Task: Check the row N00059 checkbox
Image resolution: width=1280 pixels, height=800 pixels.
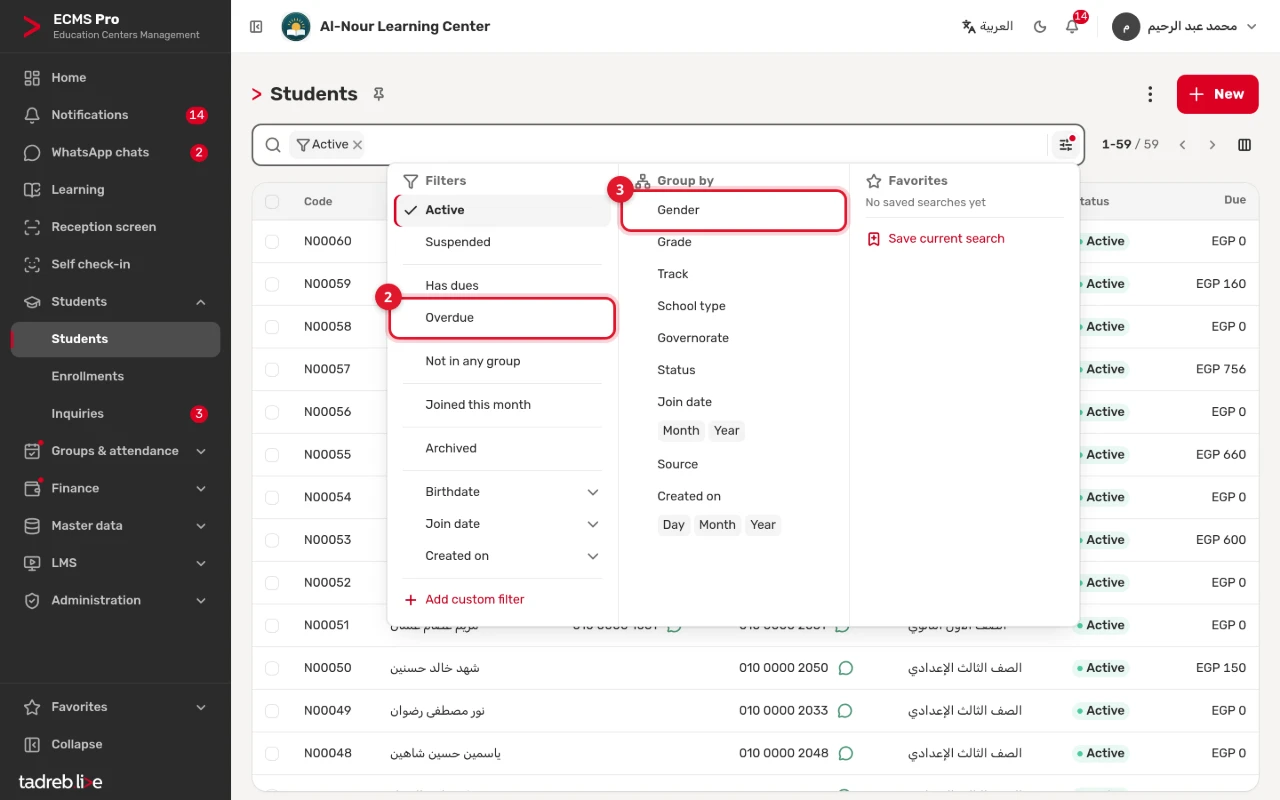Action: point(272,284)
